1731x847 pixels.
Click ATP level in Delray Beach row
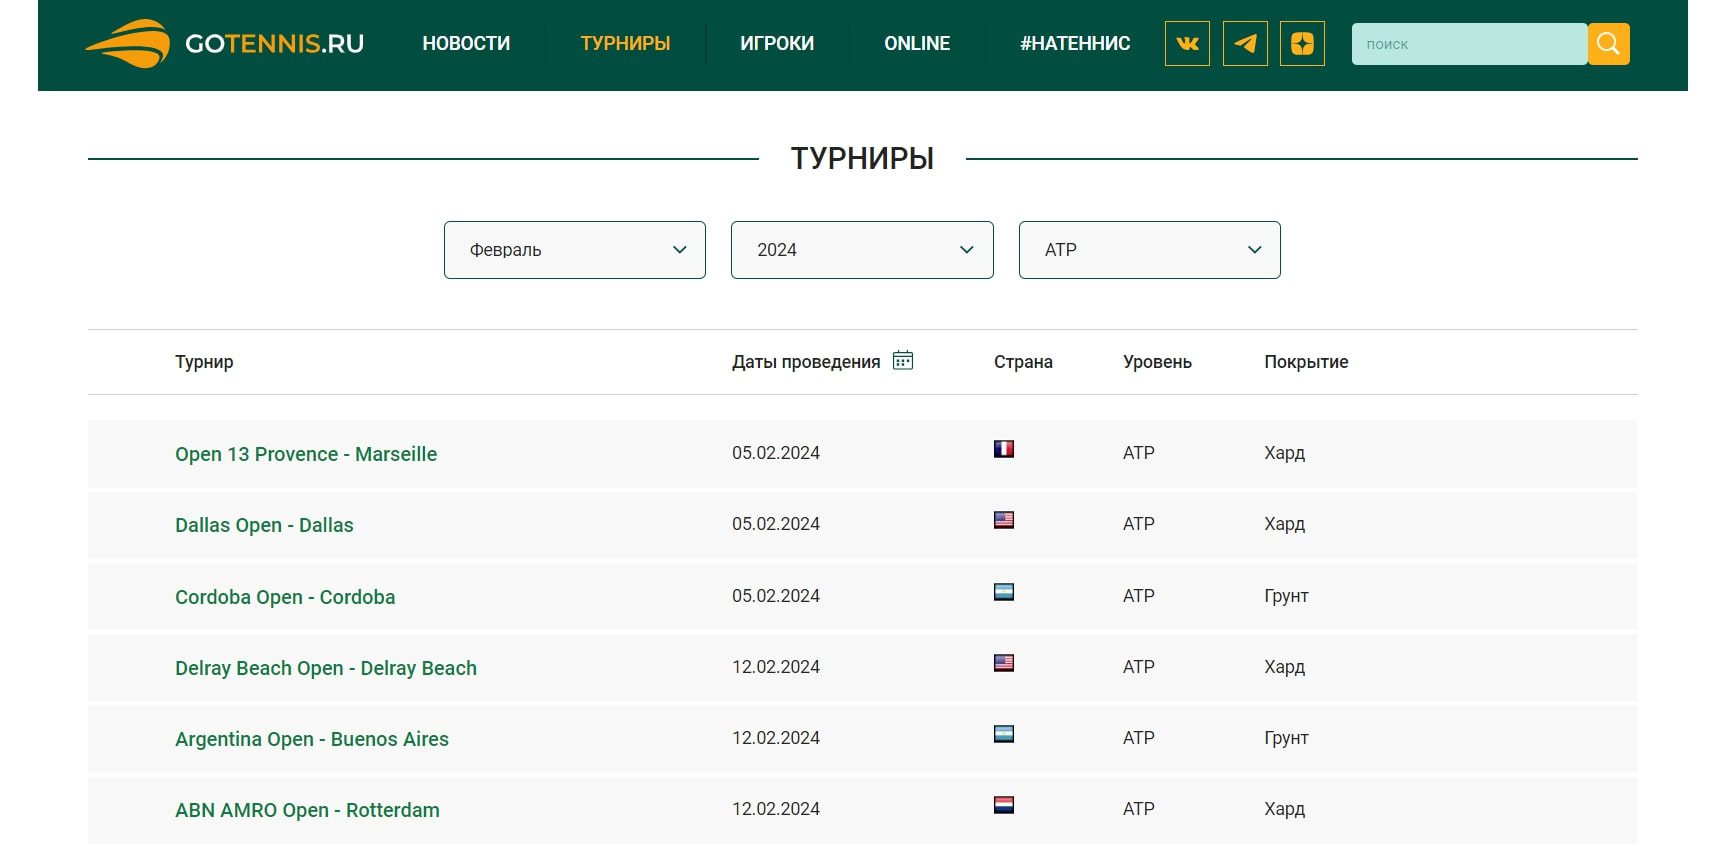point(1139,667)
